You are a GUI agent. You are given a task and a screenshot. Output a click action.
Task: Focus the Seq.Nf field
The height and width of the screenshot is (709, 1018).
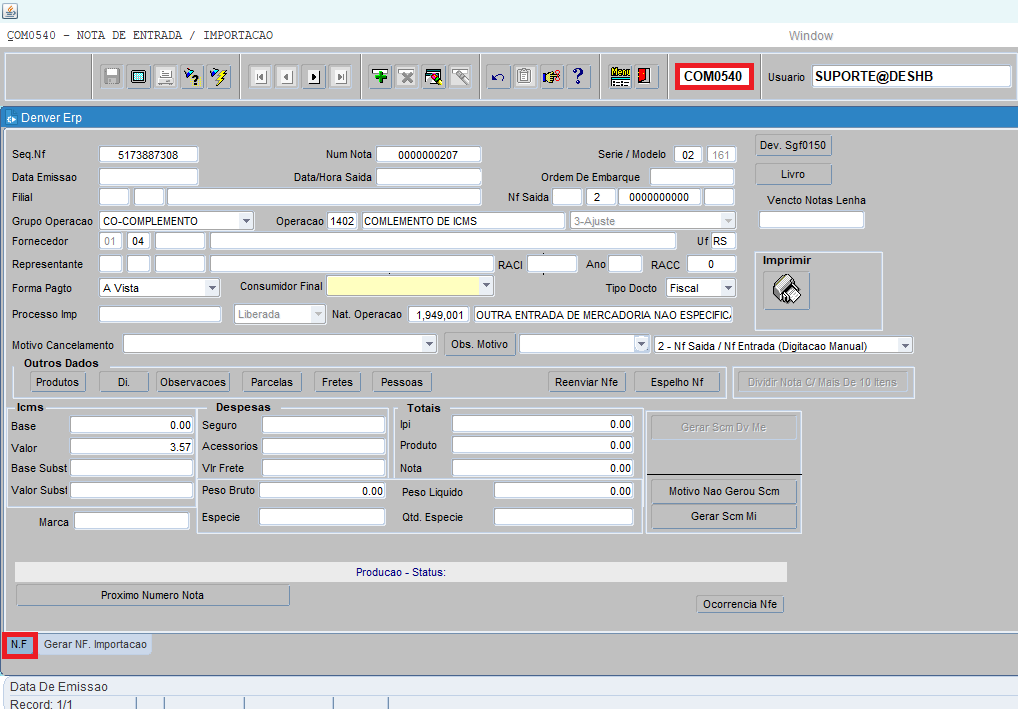pos(149,155)
